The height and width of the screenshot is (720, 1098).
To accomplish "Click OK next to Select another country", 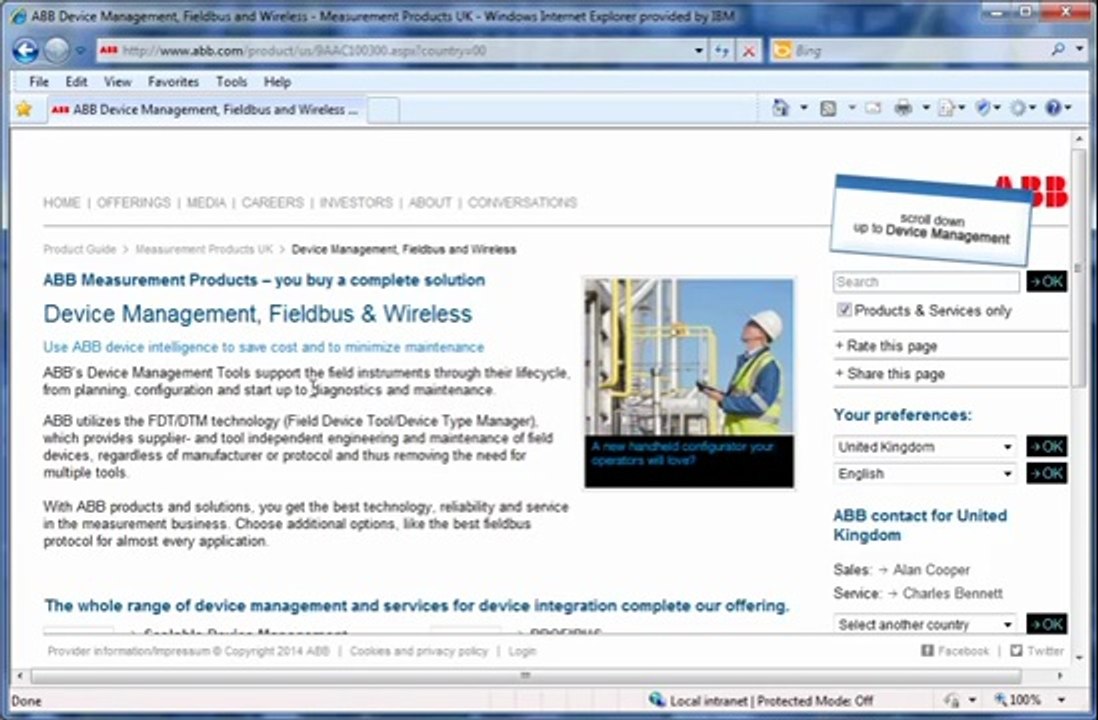I will 1047,624.
